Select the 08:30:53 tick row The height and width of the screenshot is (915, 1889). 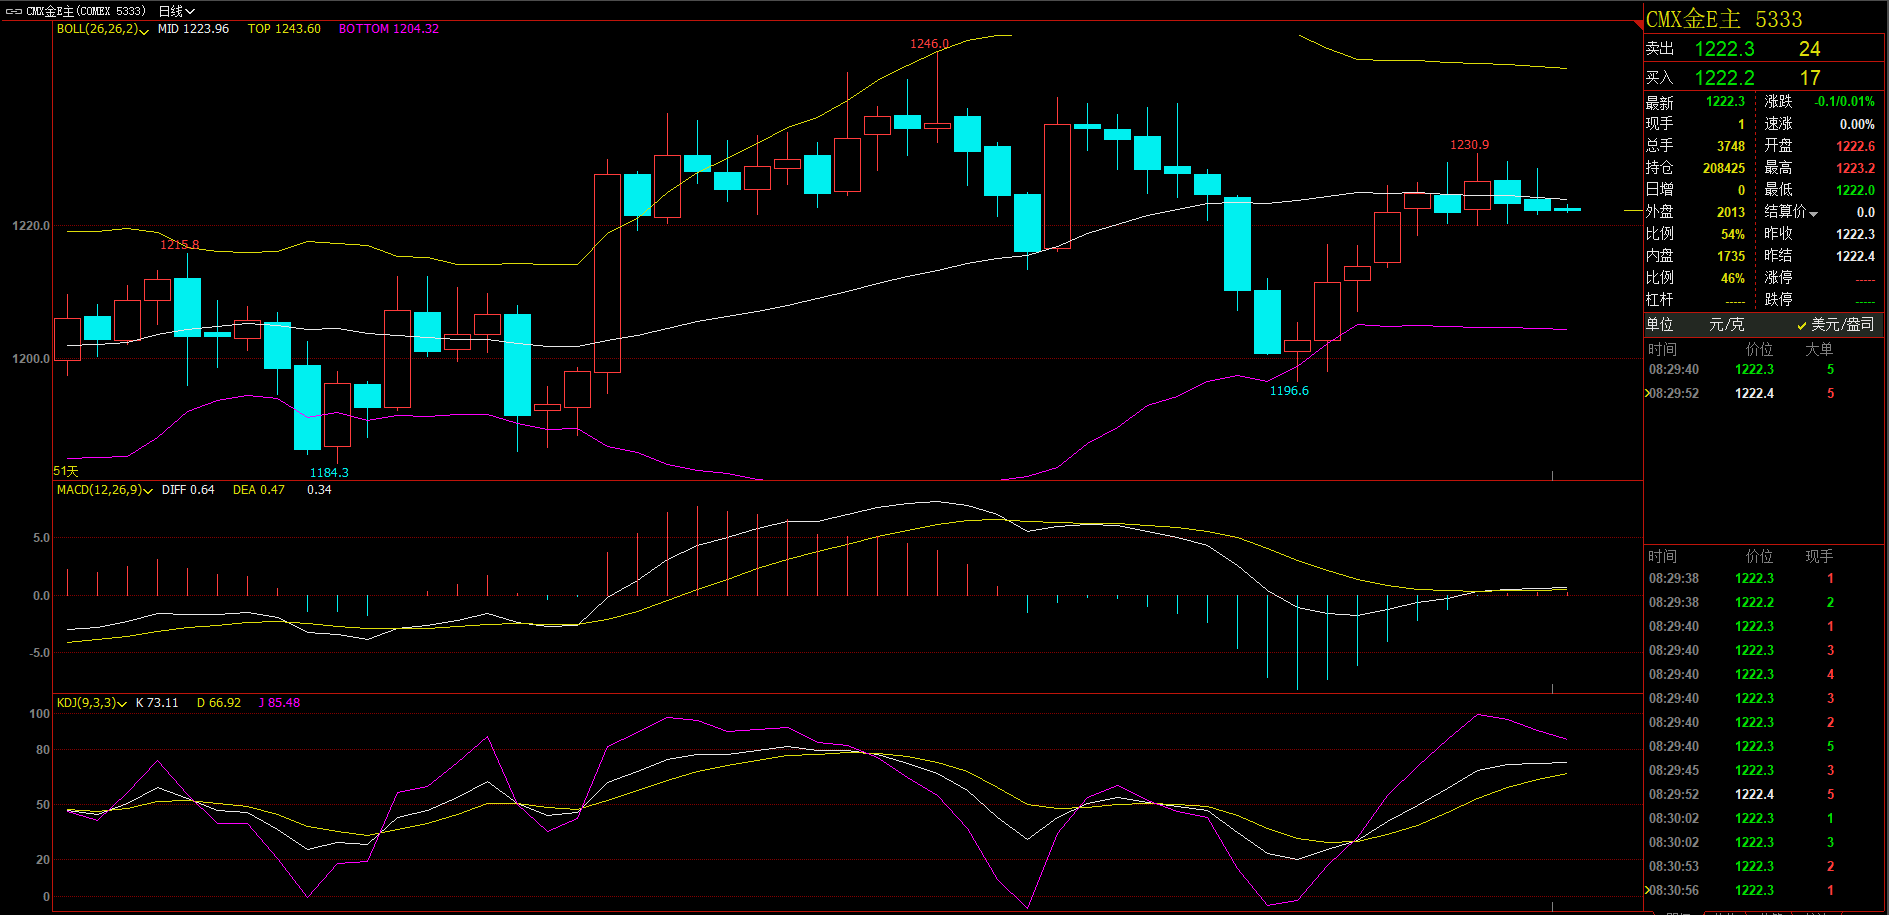pos(1763,866)
